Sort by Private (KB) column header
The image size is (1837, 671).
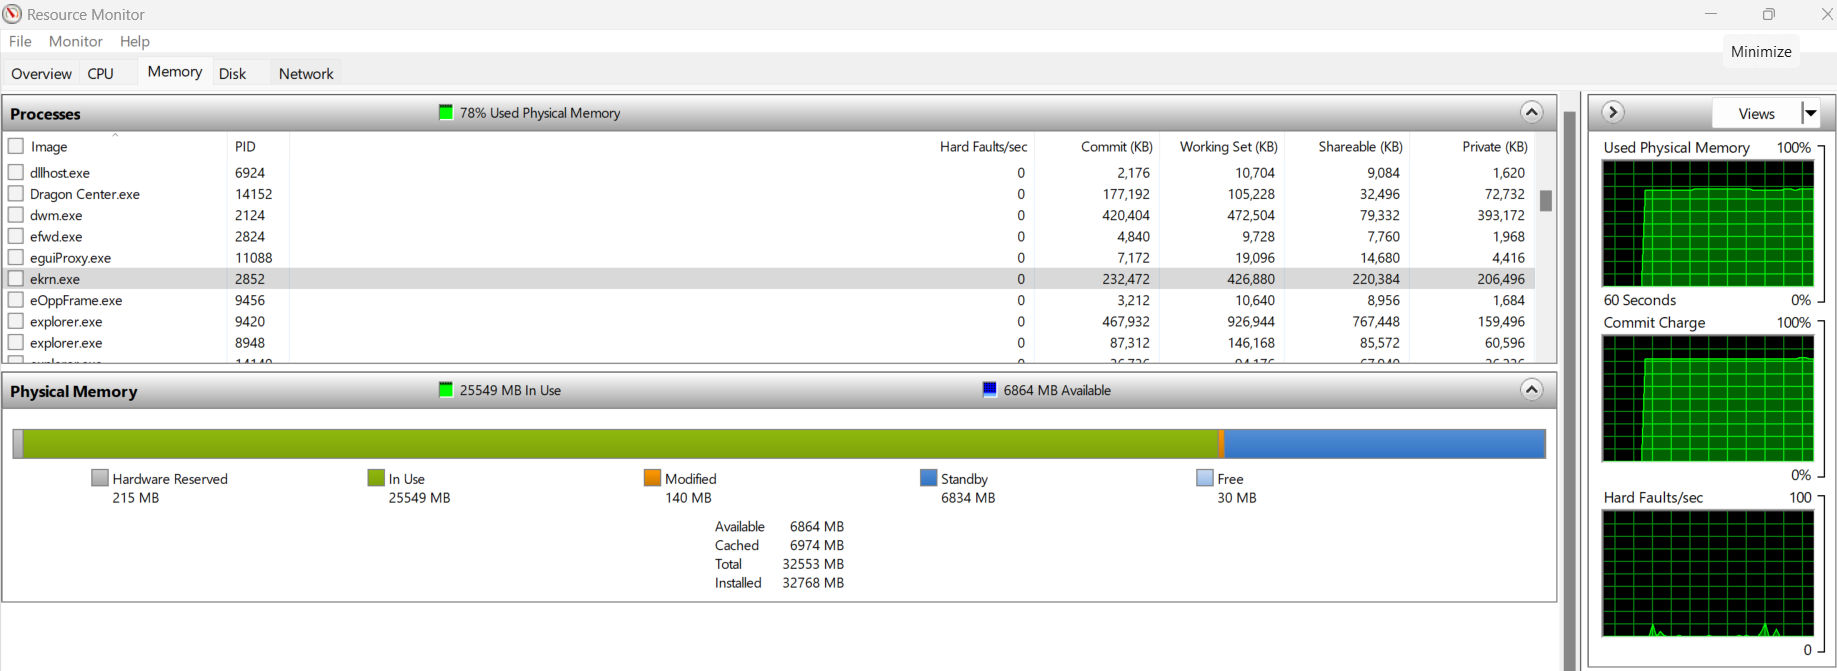1494,146
